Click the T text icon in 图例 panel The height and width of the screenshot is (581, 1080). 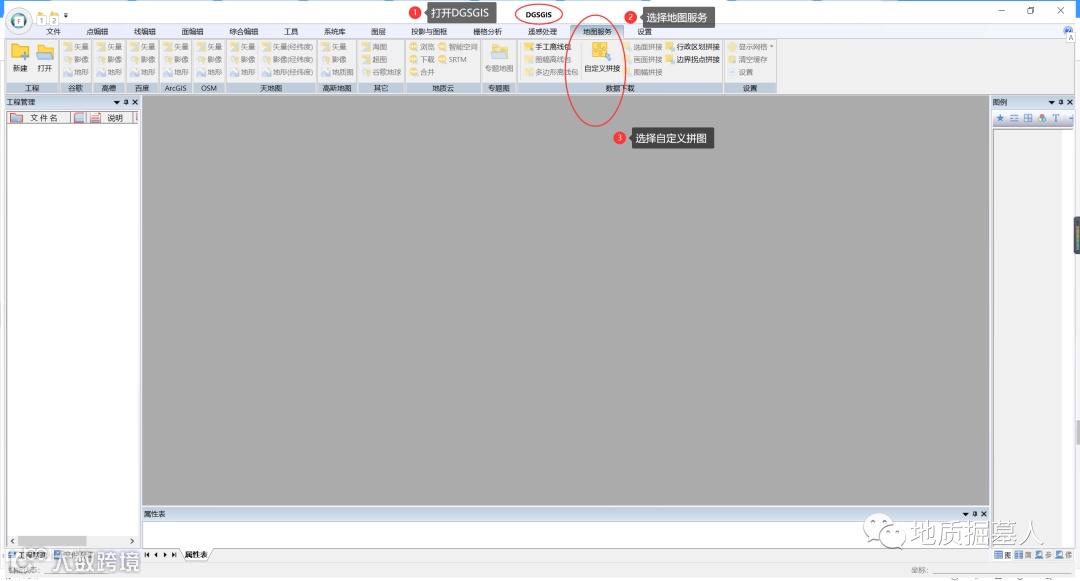pos(1055,118)
